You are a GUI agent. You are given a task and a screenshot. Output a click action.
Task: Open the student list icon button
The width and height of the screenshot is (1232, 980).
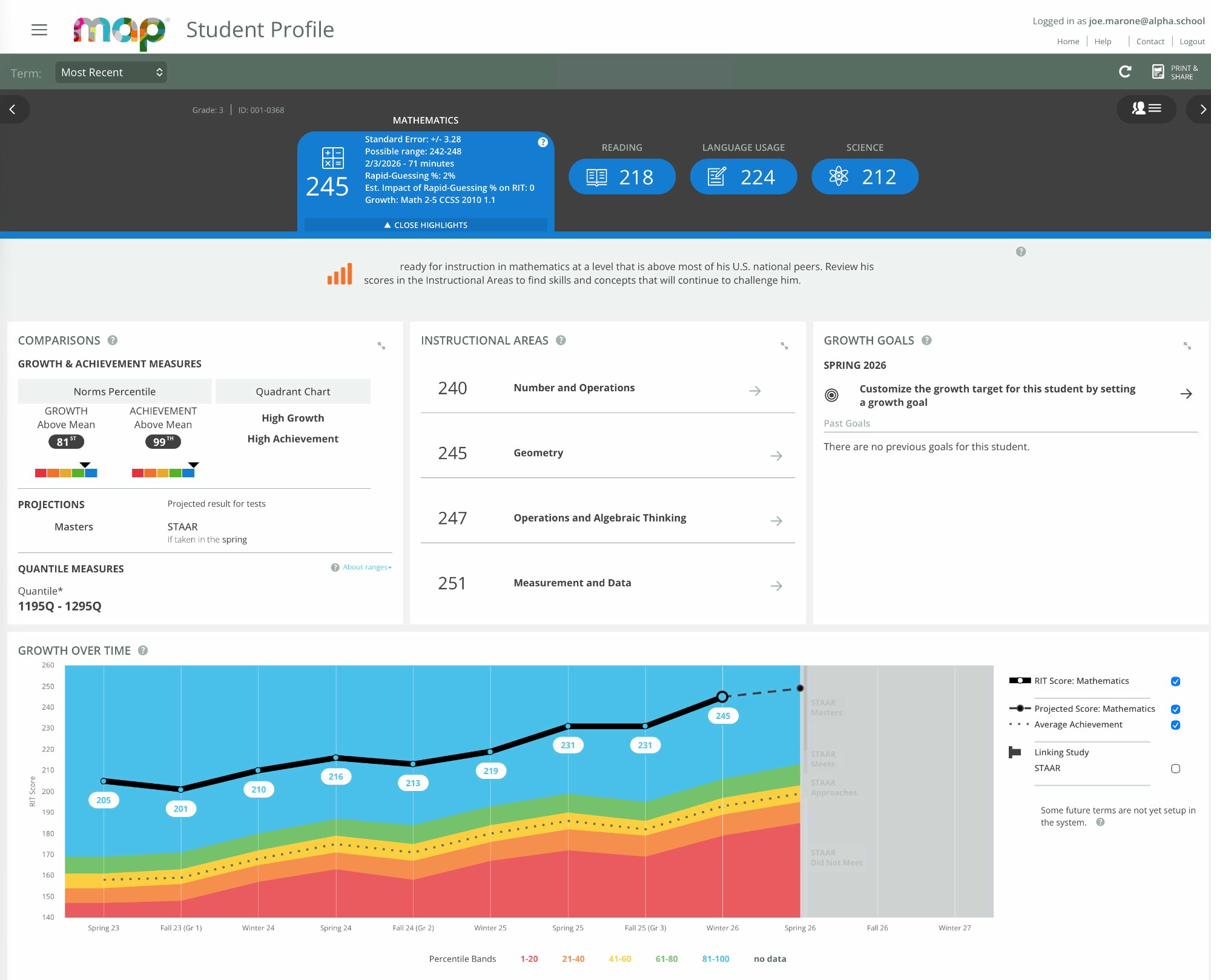coord(1146,108)
